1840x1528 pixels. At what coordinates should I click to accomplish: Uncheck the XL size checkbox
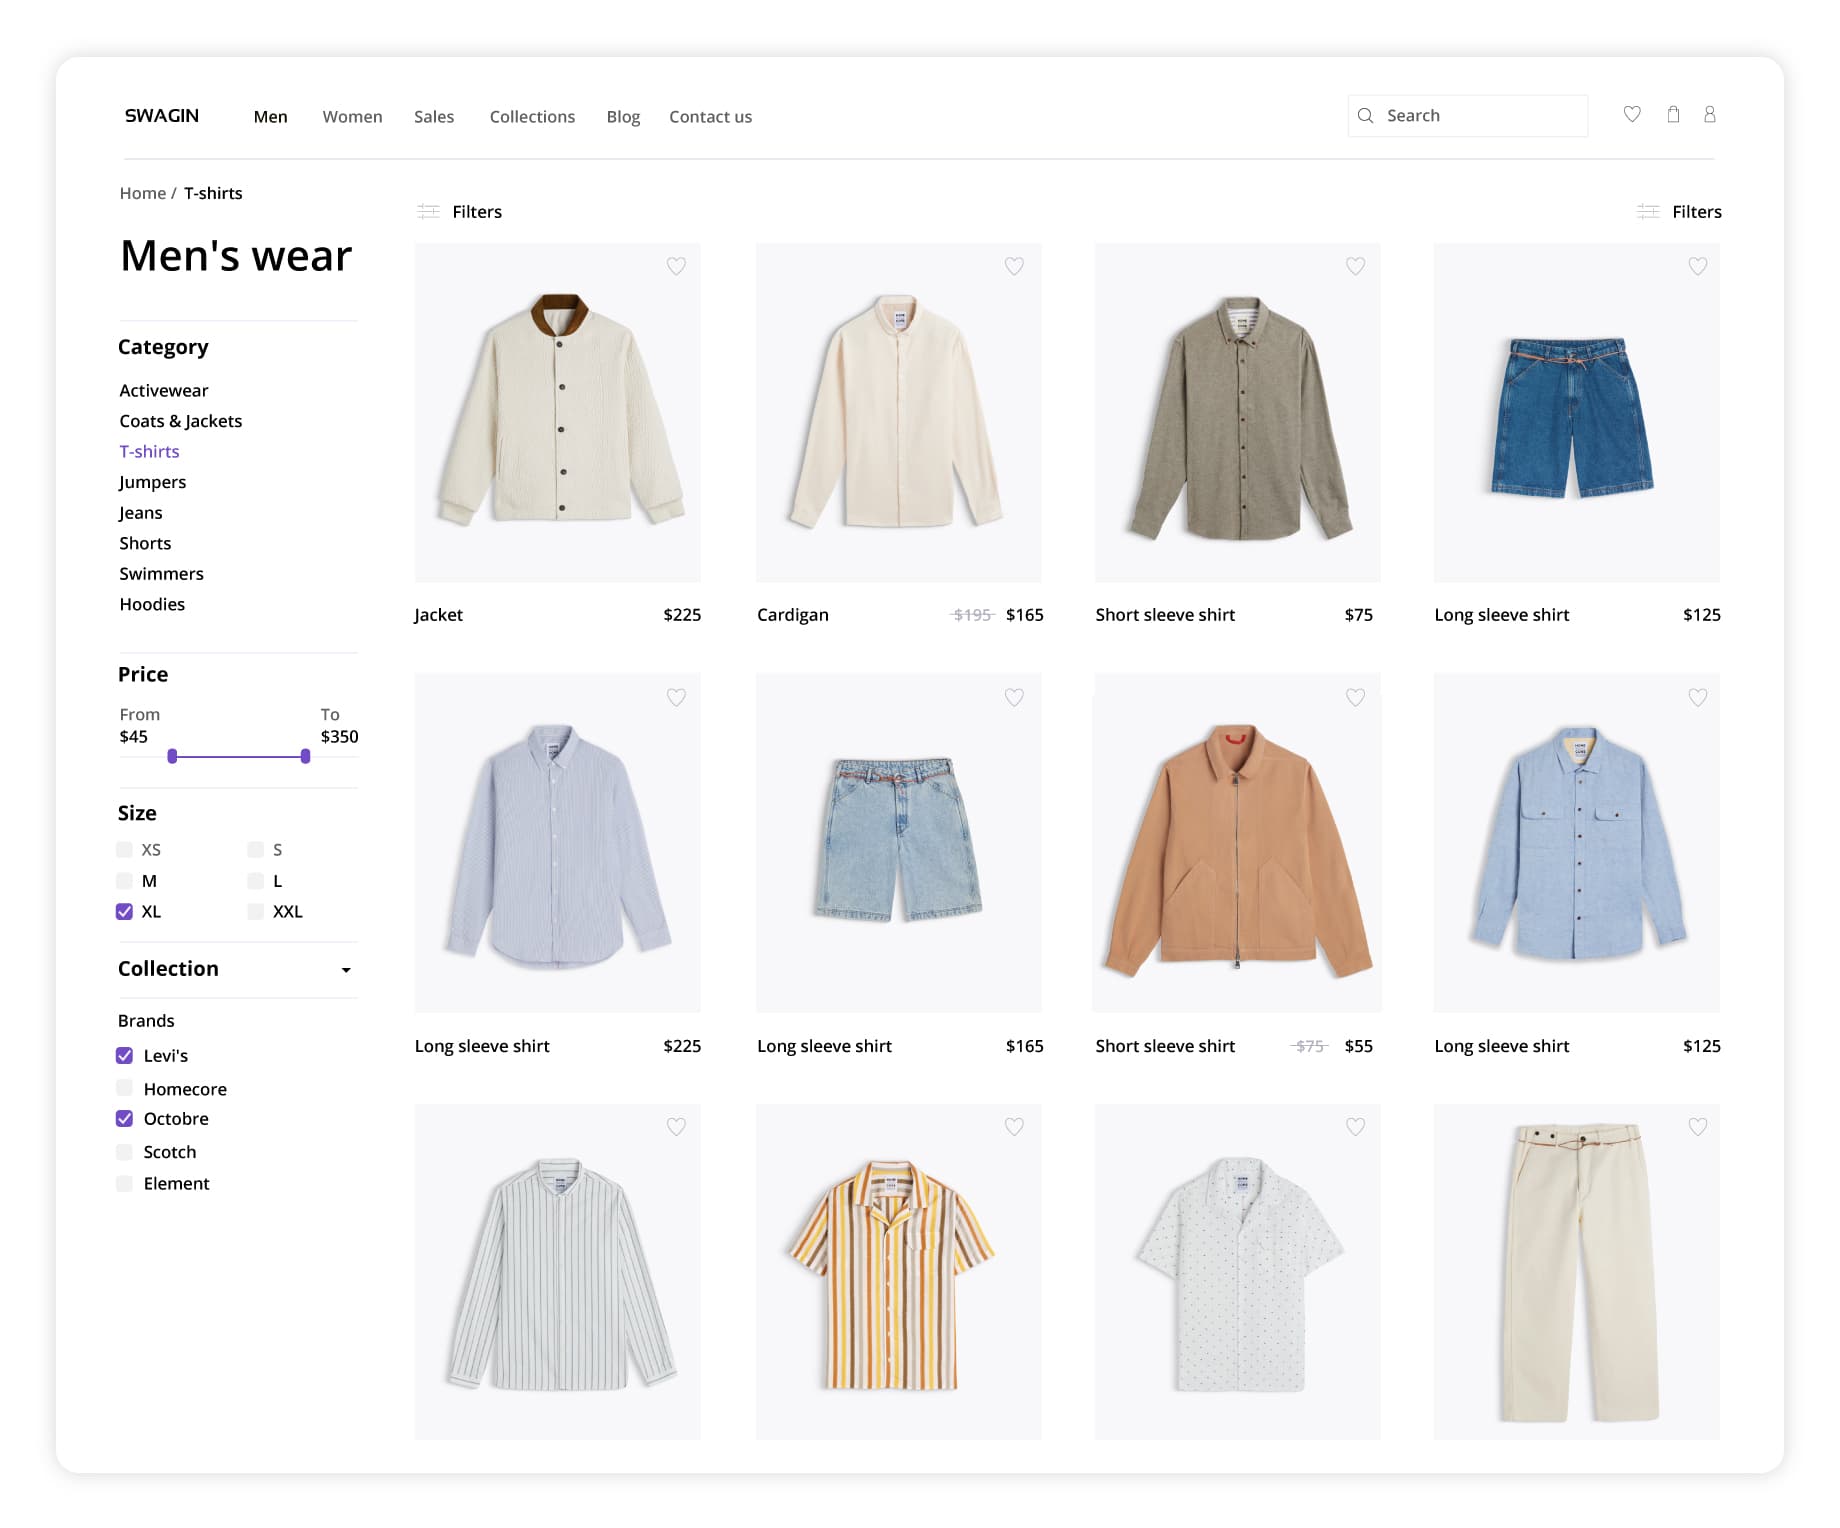click(125, 912)
